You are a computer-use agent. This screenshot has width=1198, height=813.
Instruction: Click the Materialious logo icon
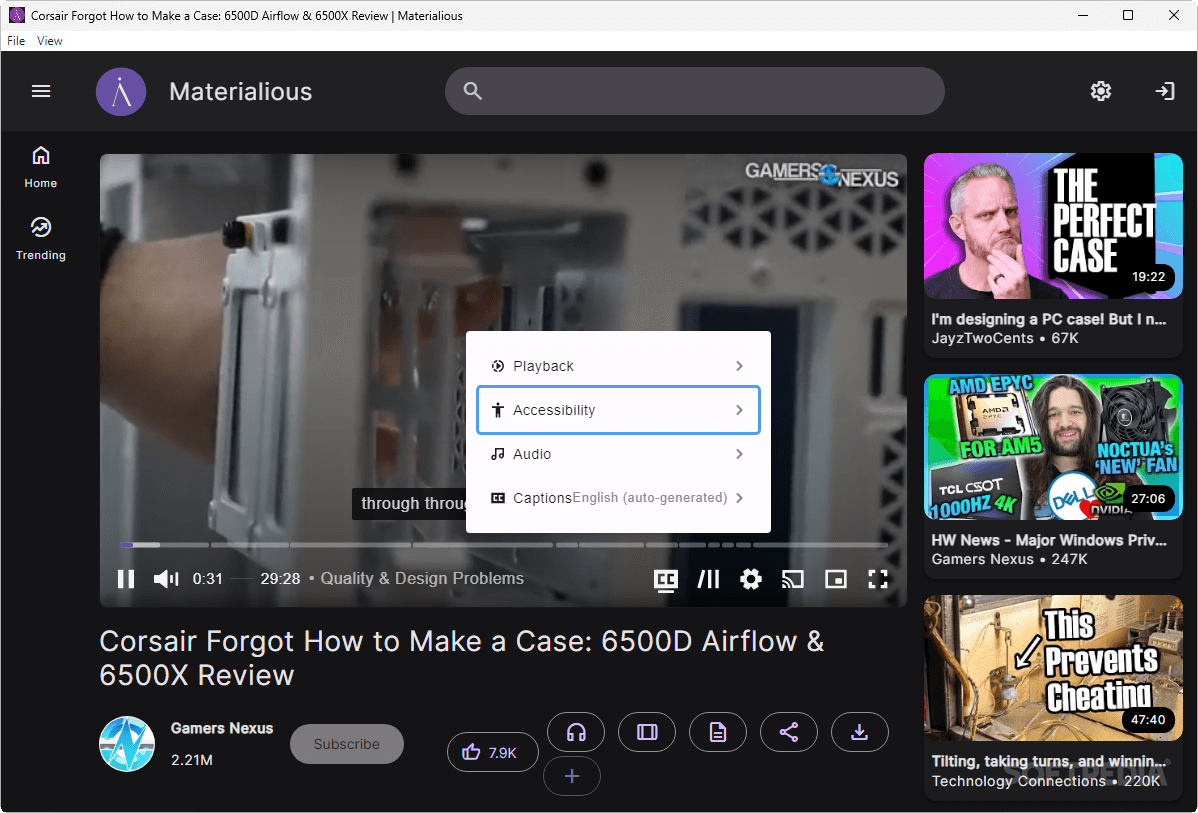[x=121, y=92]
